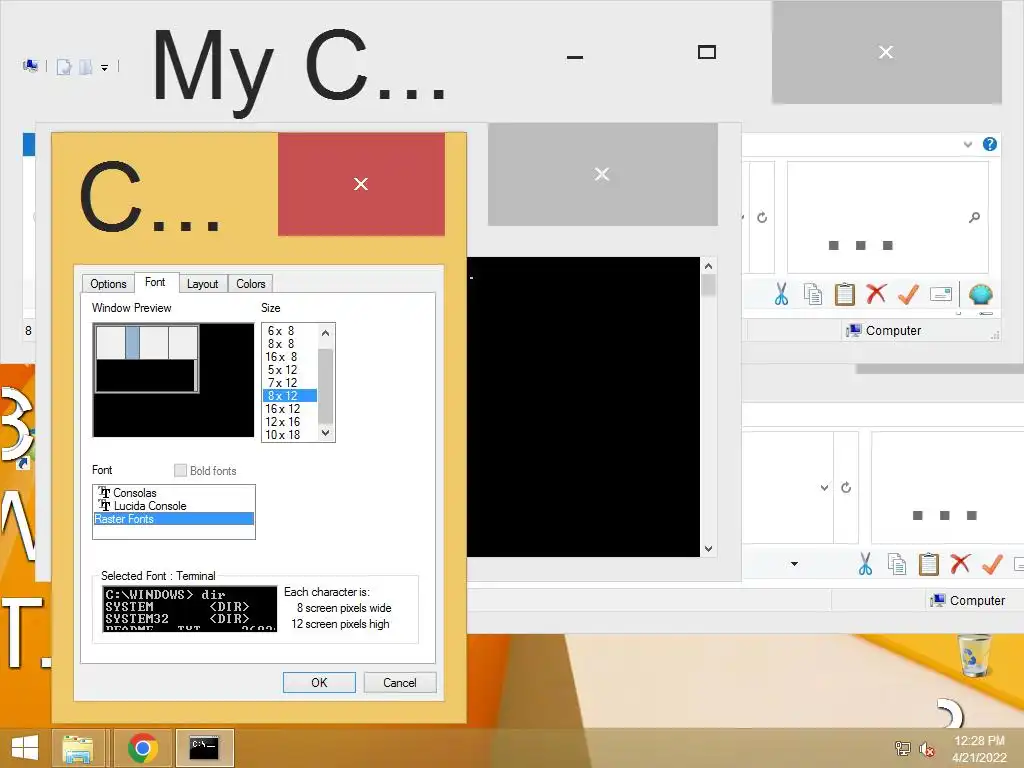The height and width of the screenshot is (768, 1024).
Task: Open the blue Help question mark icon
Action: click(x=989, y=144)
